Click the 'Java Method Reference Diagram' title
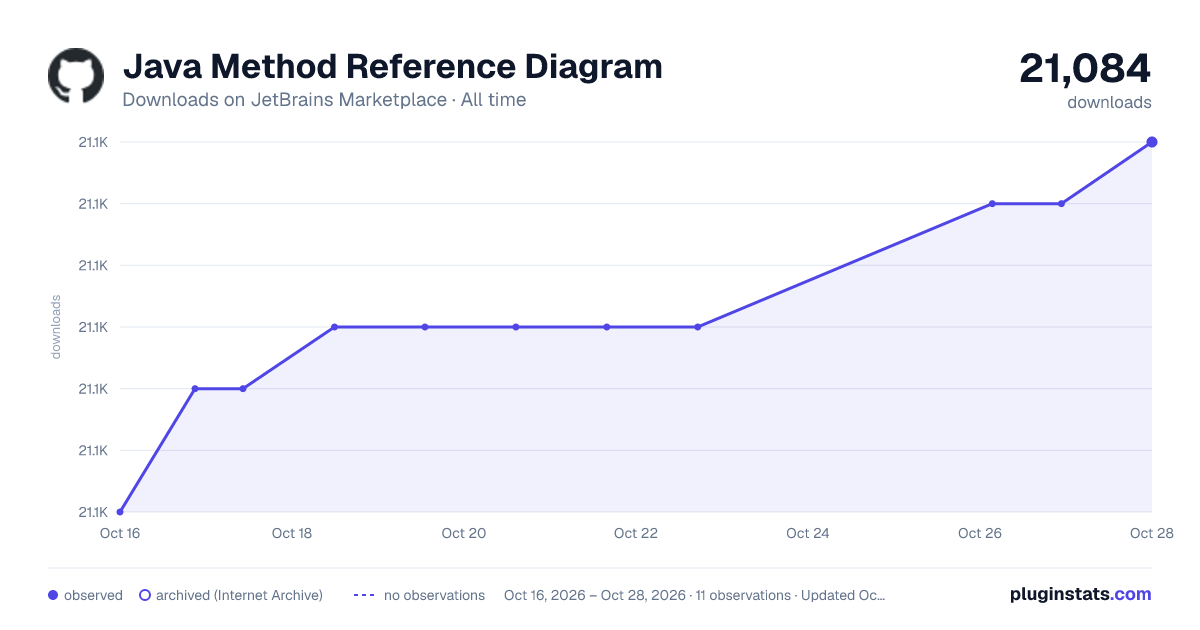 coord(392,67)
